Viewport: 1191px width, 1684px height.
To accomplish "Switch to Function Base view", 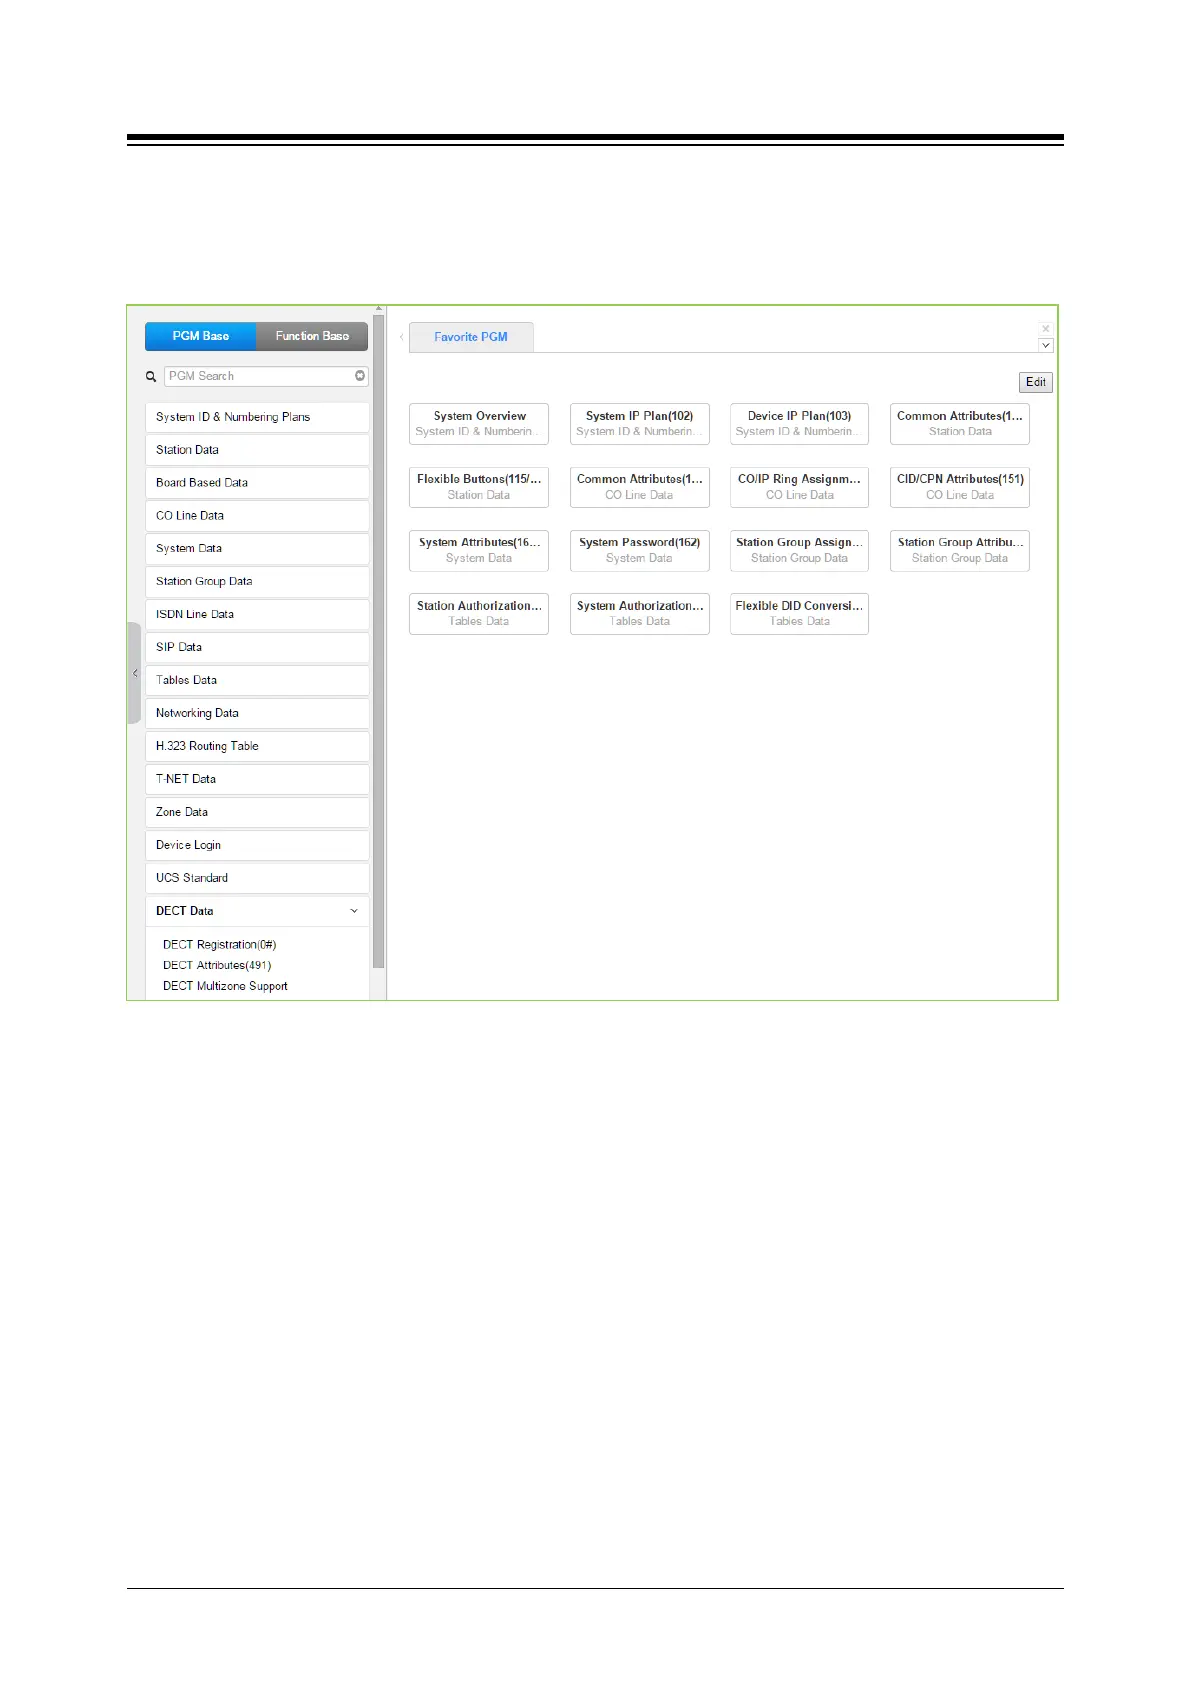I will 312,336.
